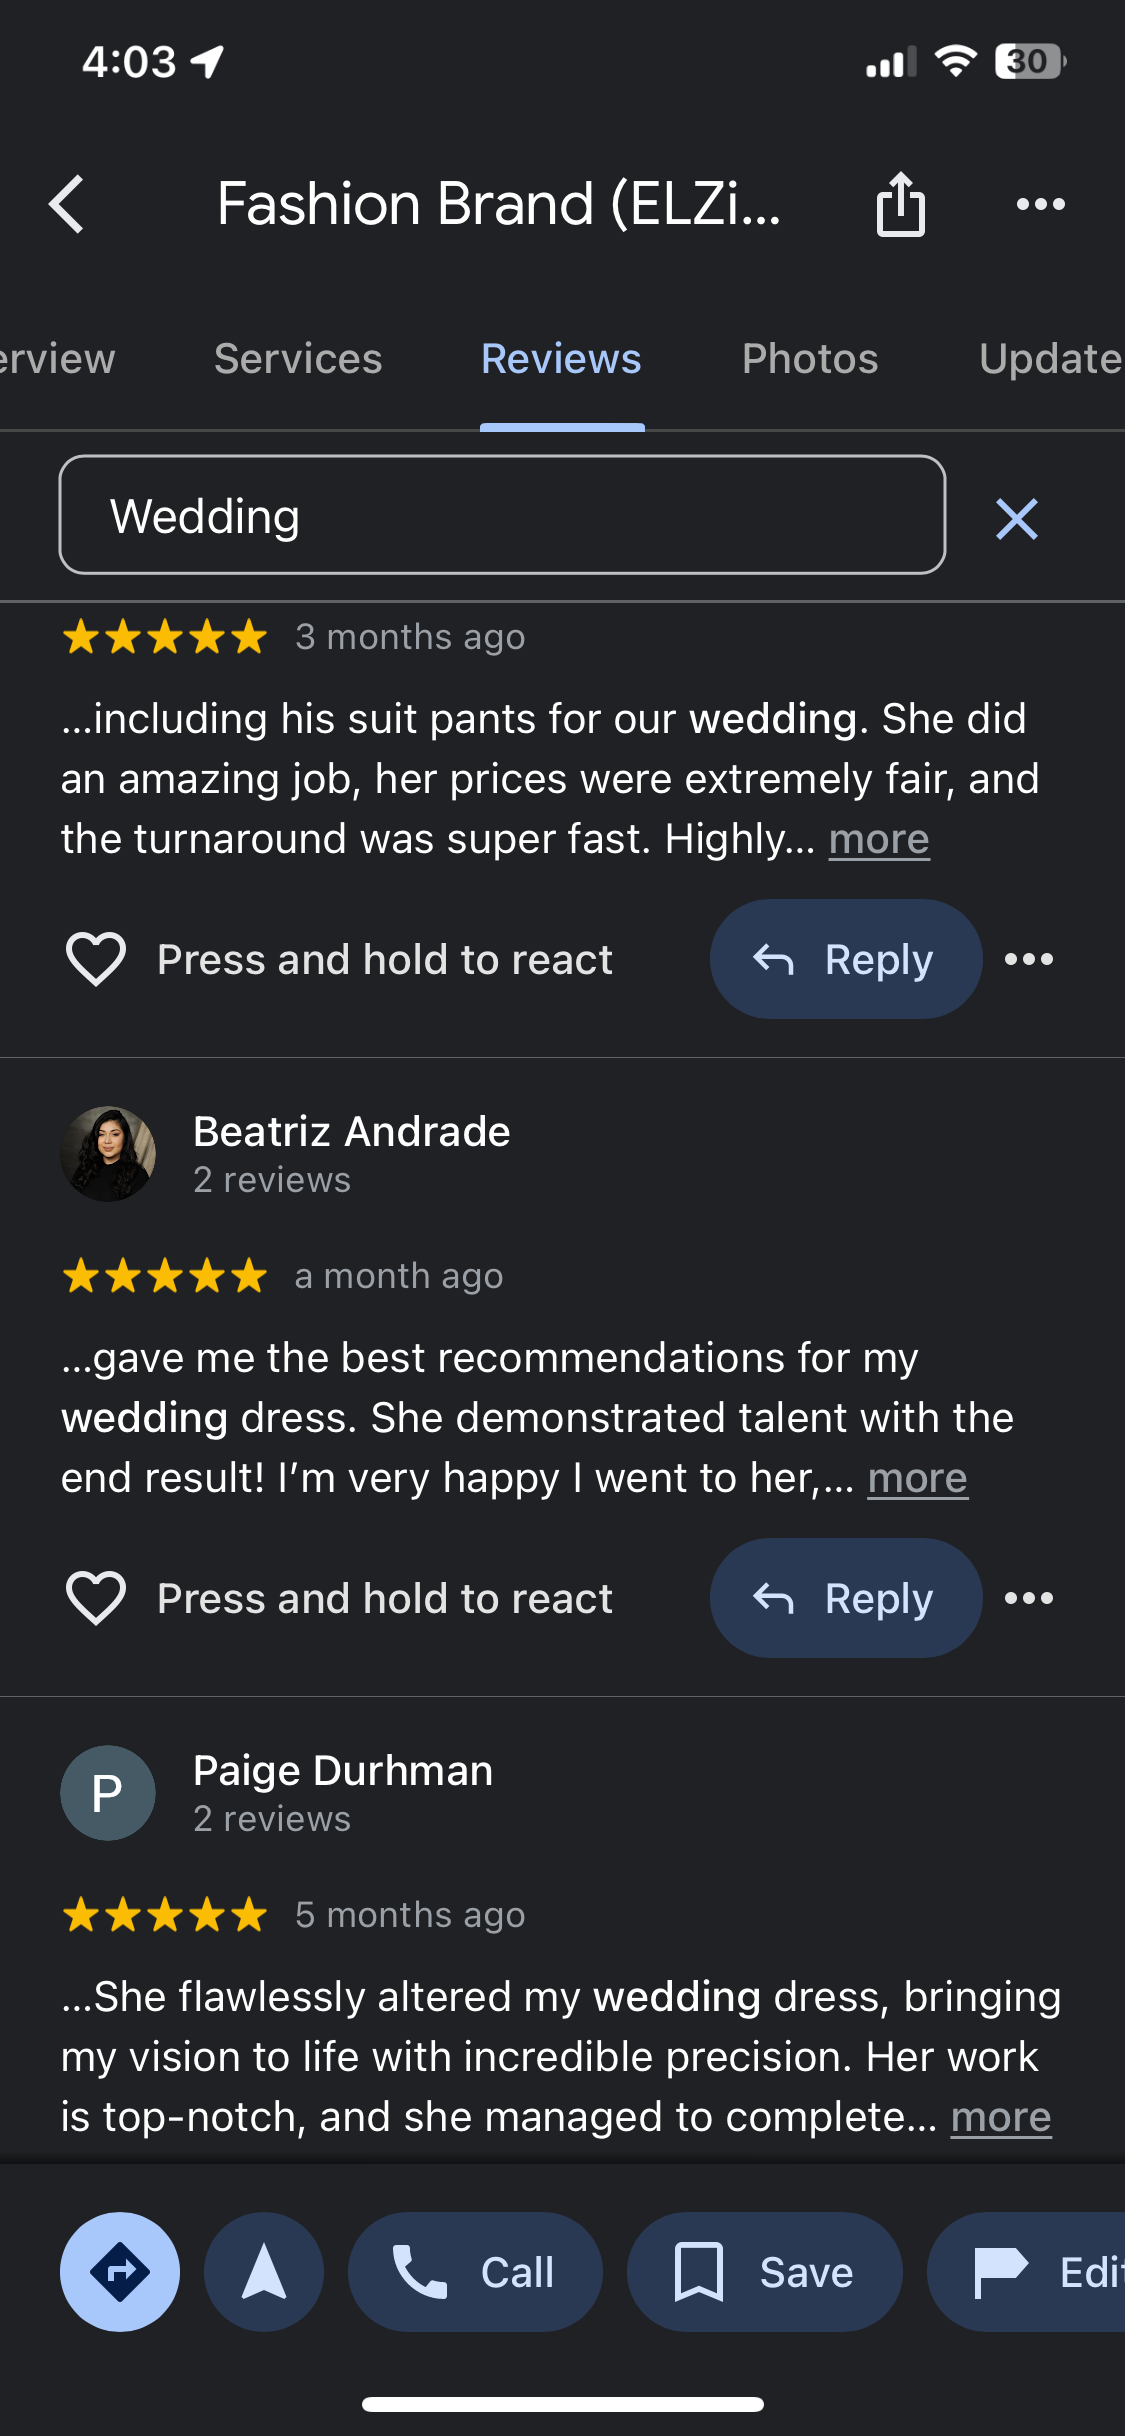Screen dimensions: 1125x2436
Task: Tap the flag Edit button
Action: tap(1040, 2272)
